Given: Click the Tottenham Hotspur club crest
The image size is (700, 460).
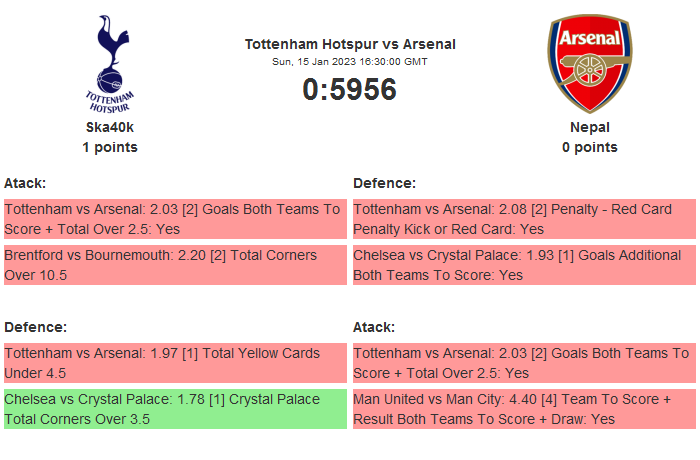Looking at the screenshot, I should [x=109, y=62].
